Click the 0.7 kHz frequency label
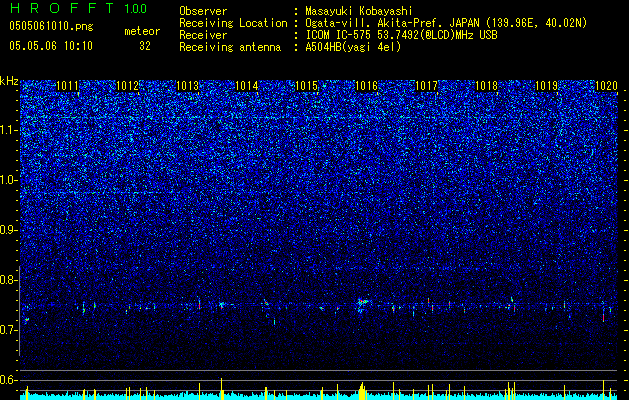629x400 pixels. pyautogui.click(x=9, y=330)
